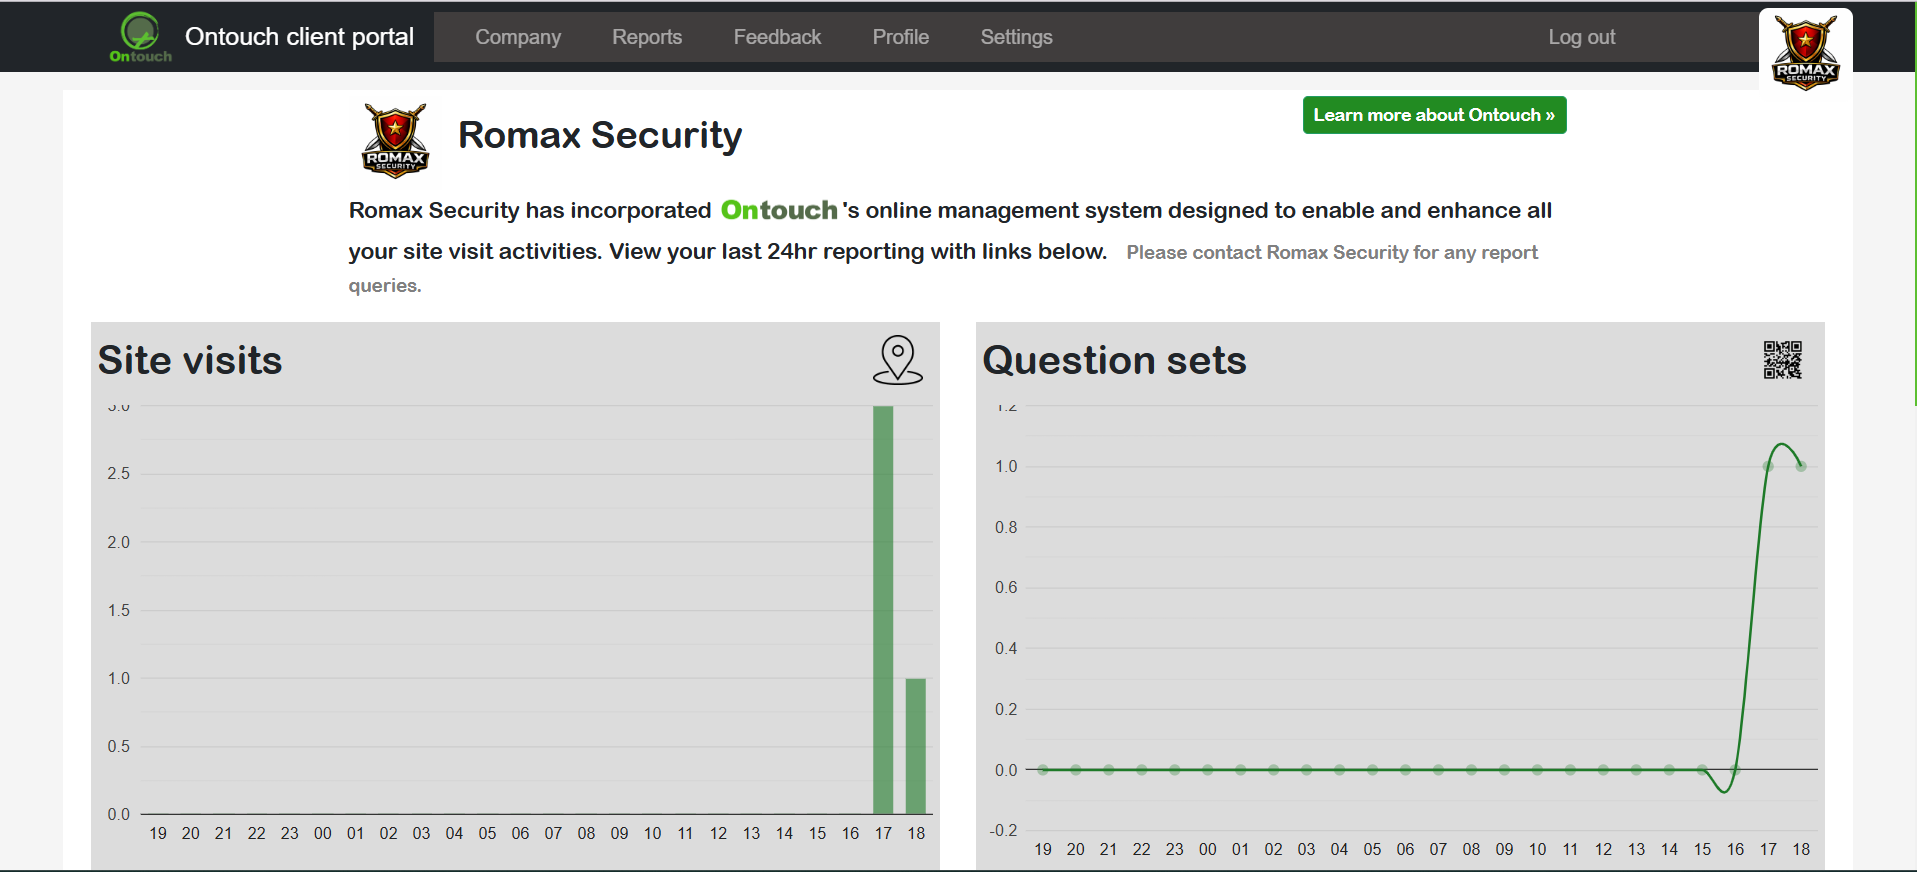The width and height of the screenshot is (1917, 872).
Task: Click the Question sets data point at hour 17
Action: click(x=1768, y=466)
